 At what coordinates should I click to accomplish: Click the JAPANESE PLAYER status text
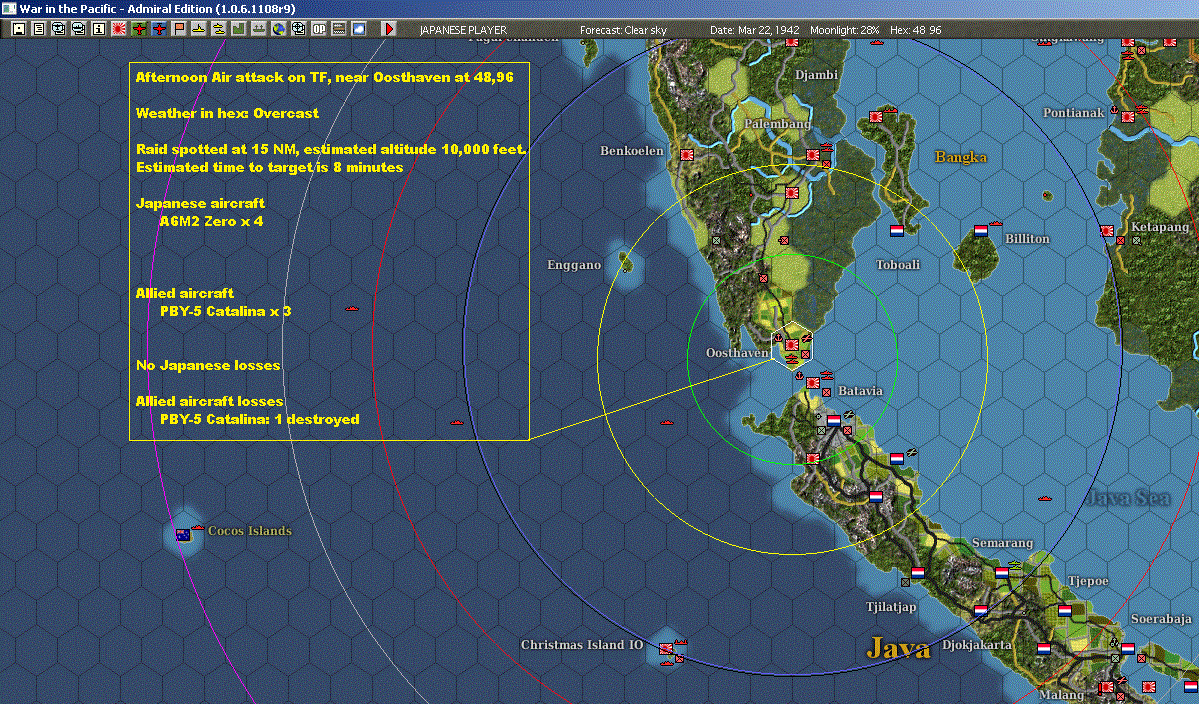463,30
